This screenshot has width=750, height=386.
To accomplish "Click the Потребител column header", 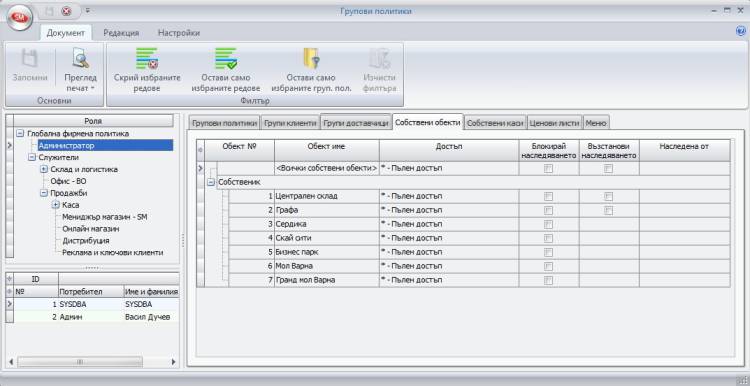I will pos(90,291).
